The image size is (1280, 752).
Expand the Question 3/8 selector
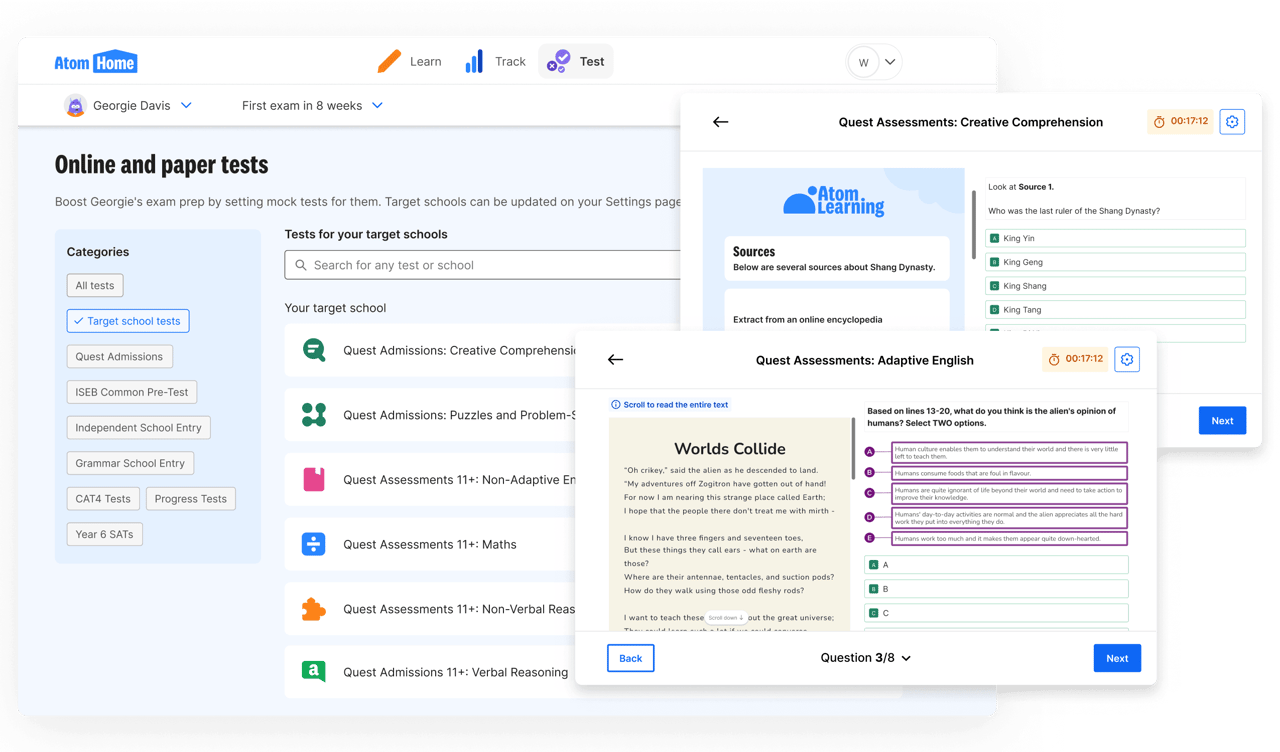(x=865, y=658)
